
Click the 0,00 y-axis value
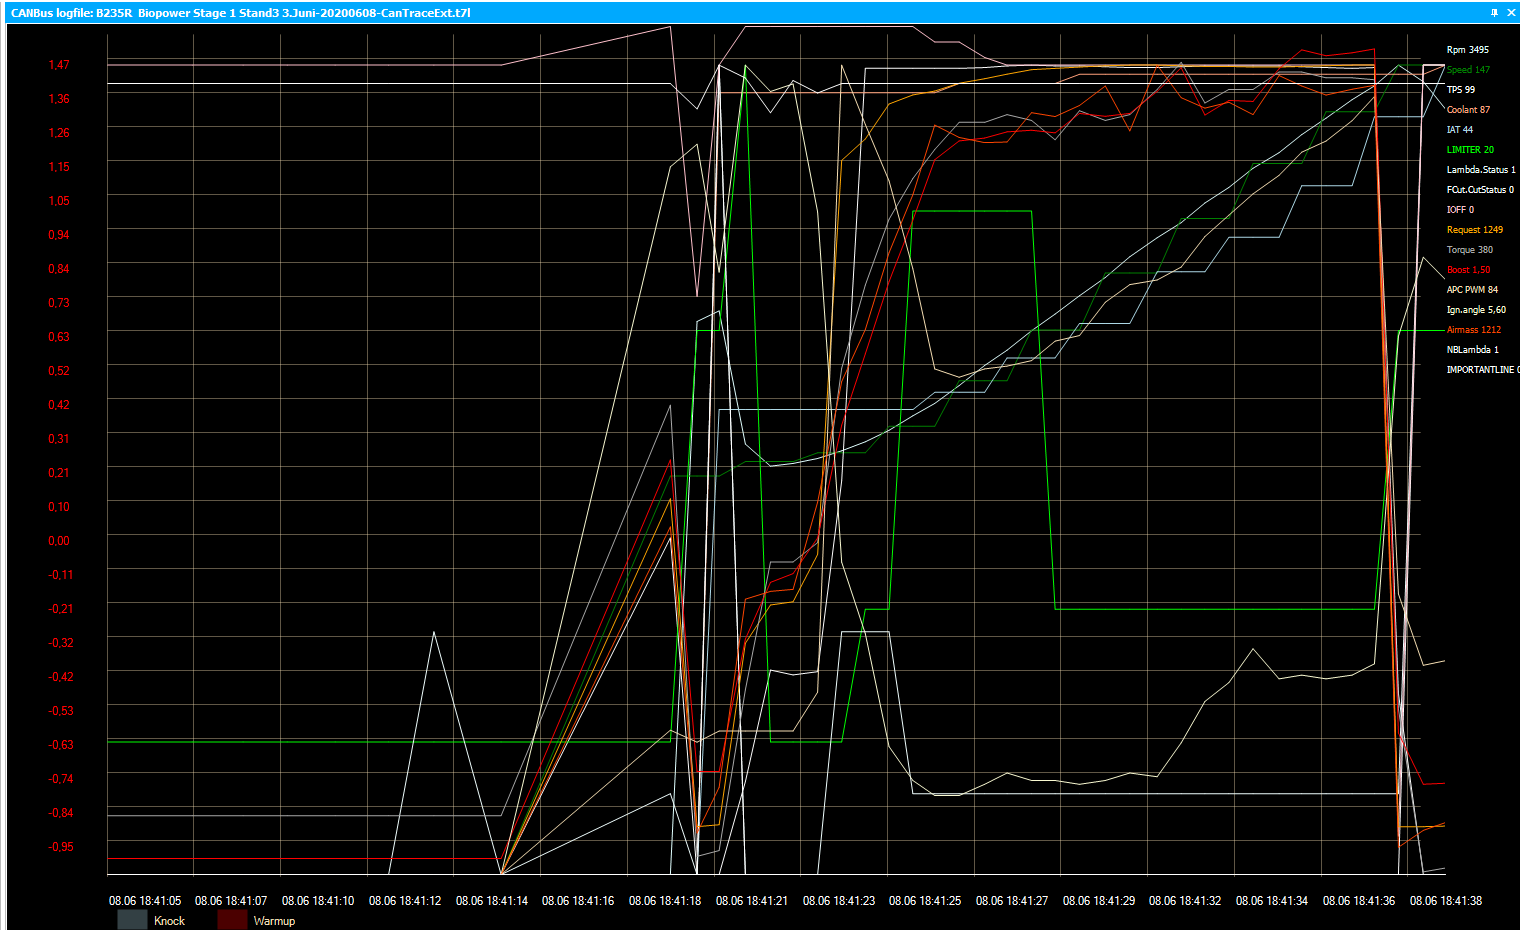point(59,541)
